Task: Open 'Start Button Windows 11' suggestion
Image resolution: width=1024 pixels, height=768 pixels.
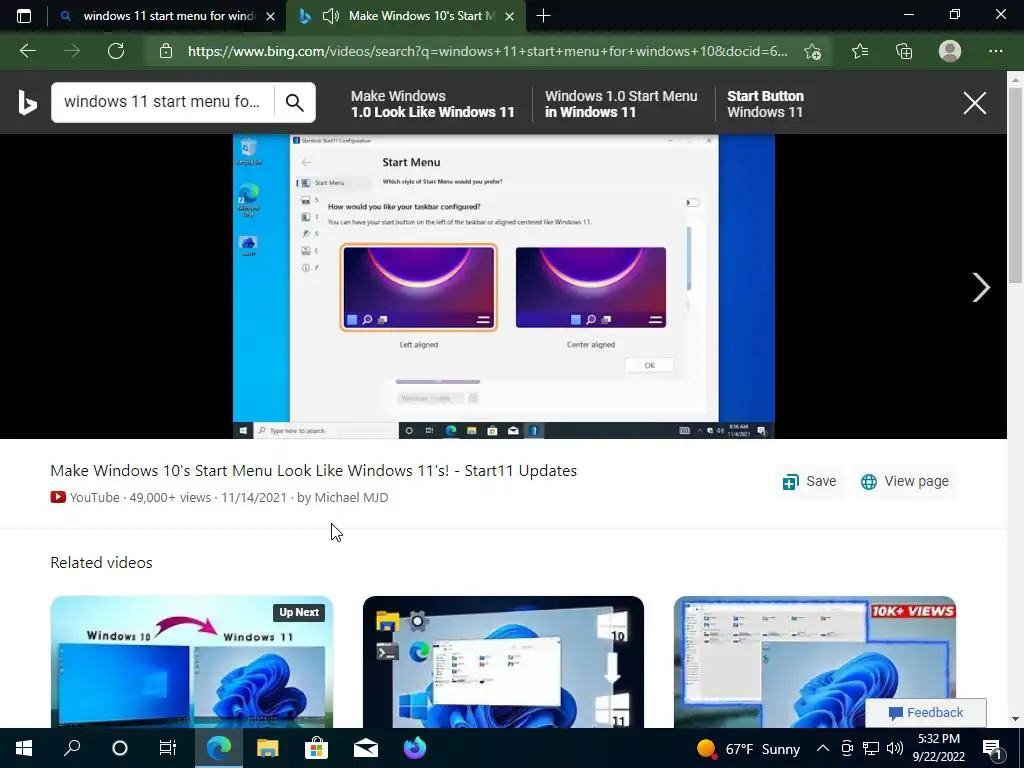Action: [x=765, y=104]
